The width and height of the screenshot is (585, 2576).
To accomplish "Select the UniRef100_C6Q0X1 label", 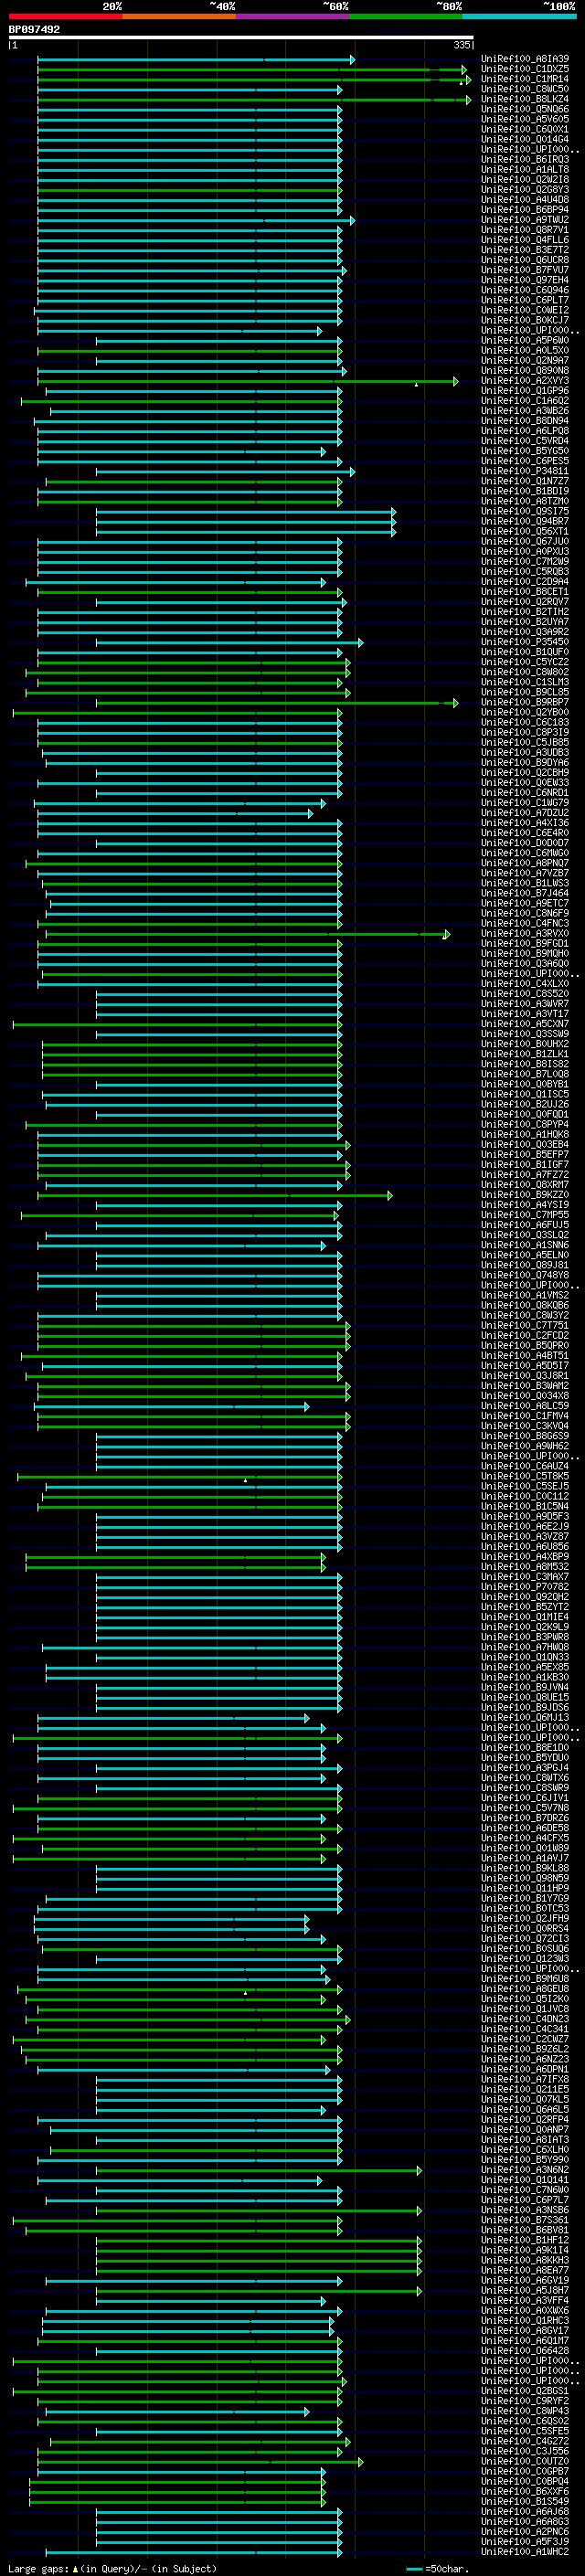I will (525, 129).
